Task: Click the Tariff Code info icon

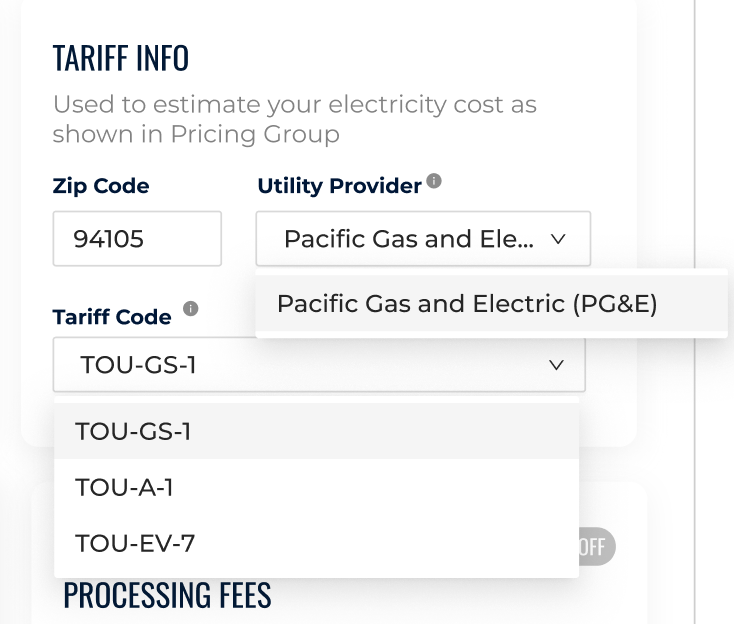Action: pos(191,308)
